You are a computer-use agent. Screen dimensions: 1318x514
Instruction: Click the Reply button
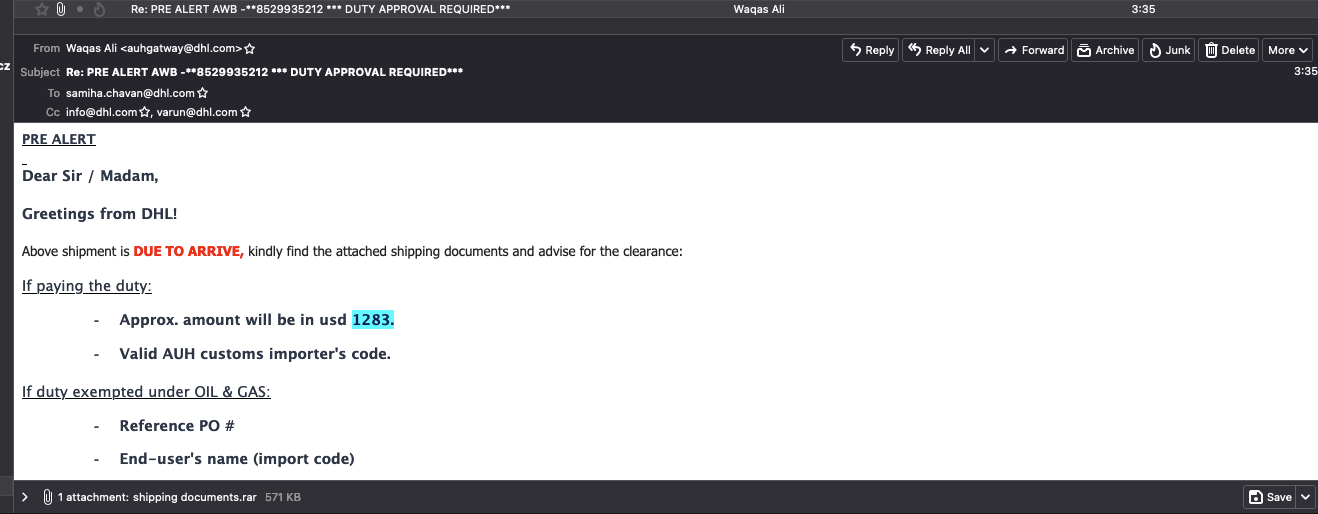click(x=870, y=50)
